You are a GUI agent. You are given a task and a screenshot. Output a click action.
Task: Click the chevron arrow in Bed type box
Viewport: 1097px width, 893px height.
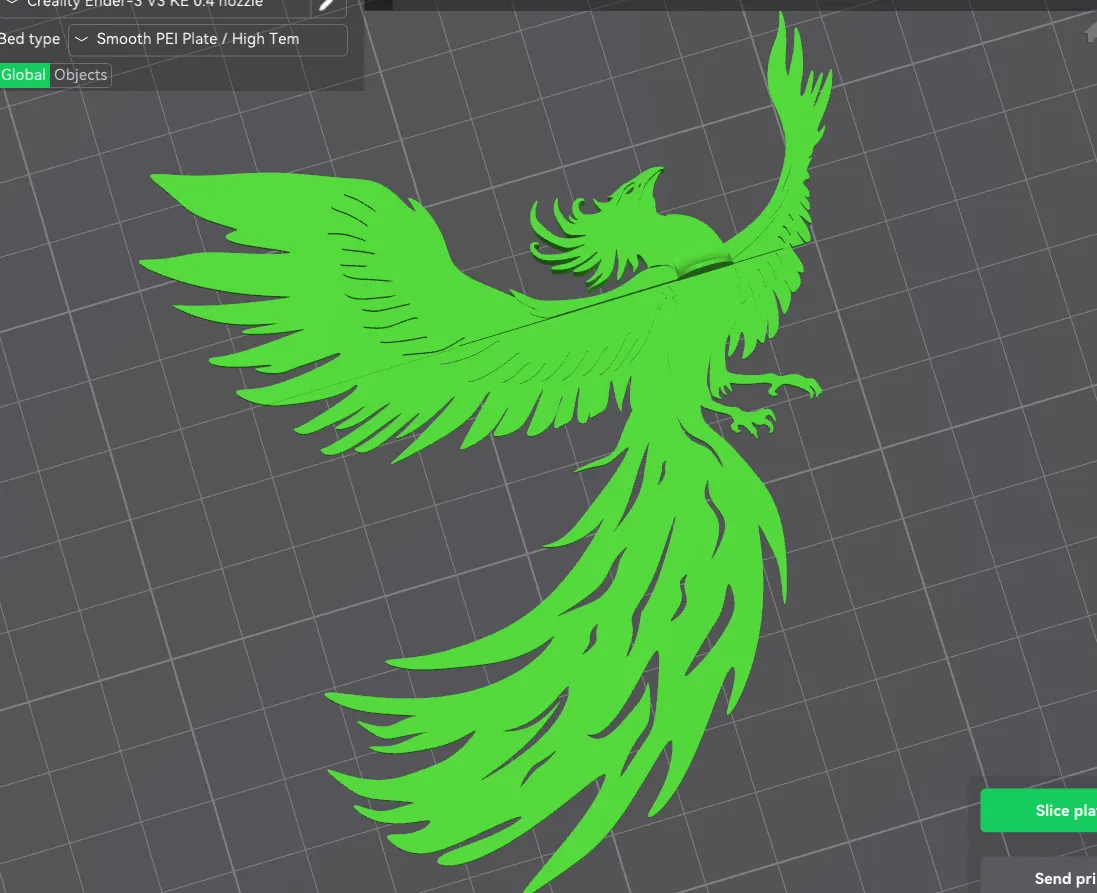point(81,40)
